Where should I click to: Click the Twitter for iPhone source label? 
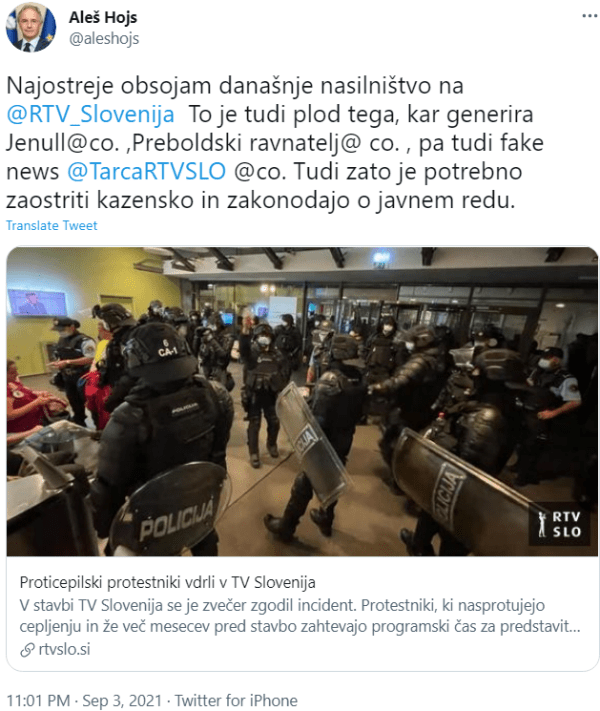point(236,701)
